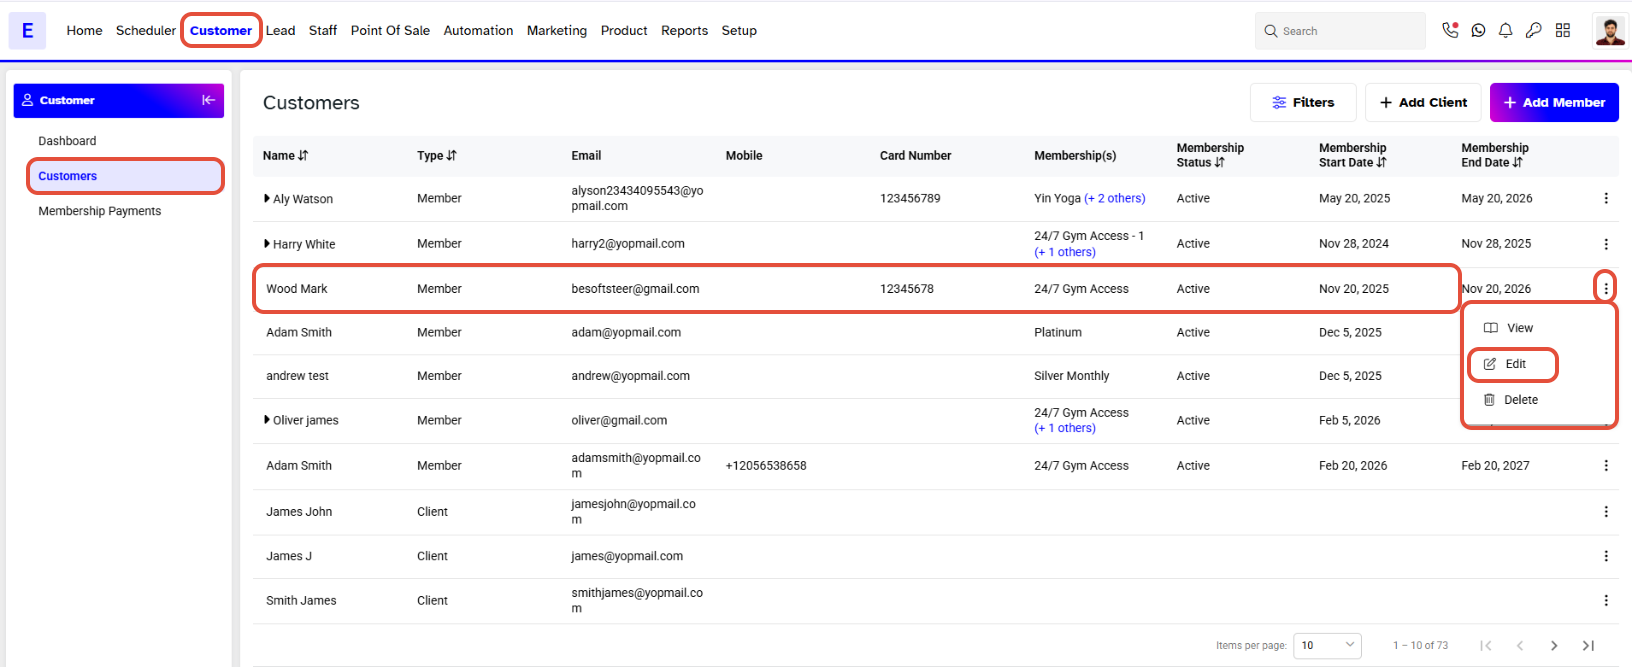Open Customers in the sidebar
Screen dimensions: 1632x667
[124, 176]
